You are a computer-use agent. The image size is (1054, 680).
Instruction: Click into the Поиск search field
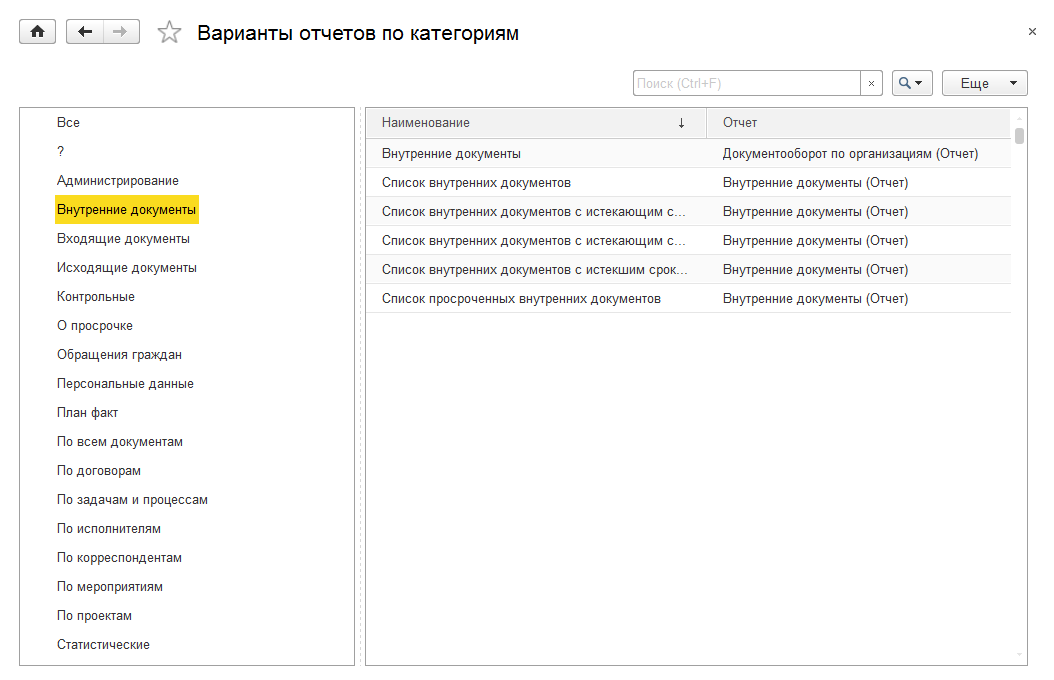pyautogui.click(x=746, y=84)
